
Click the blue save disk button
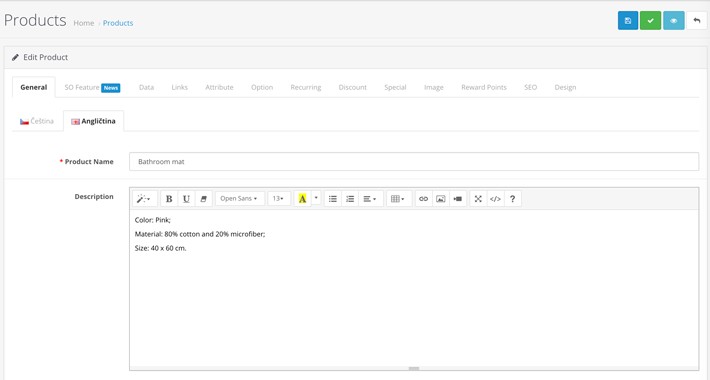pos(628,20)
